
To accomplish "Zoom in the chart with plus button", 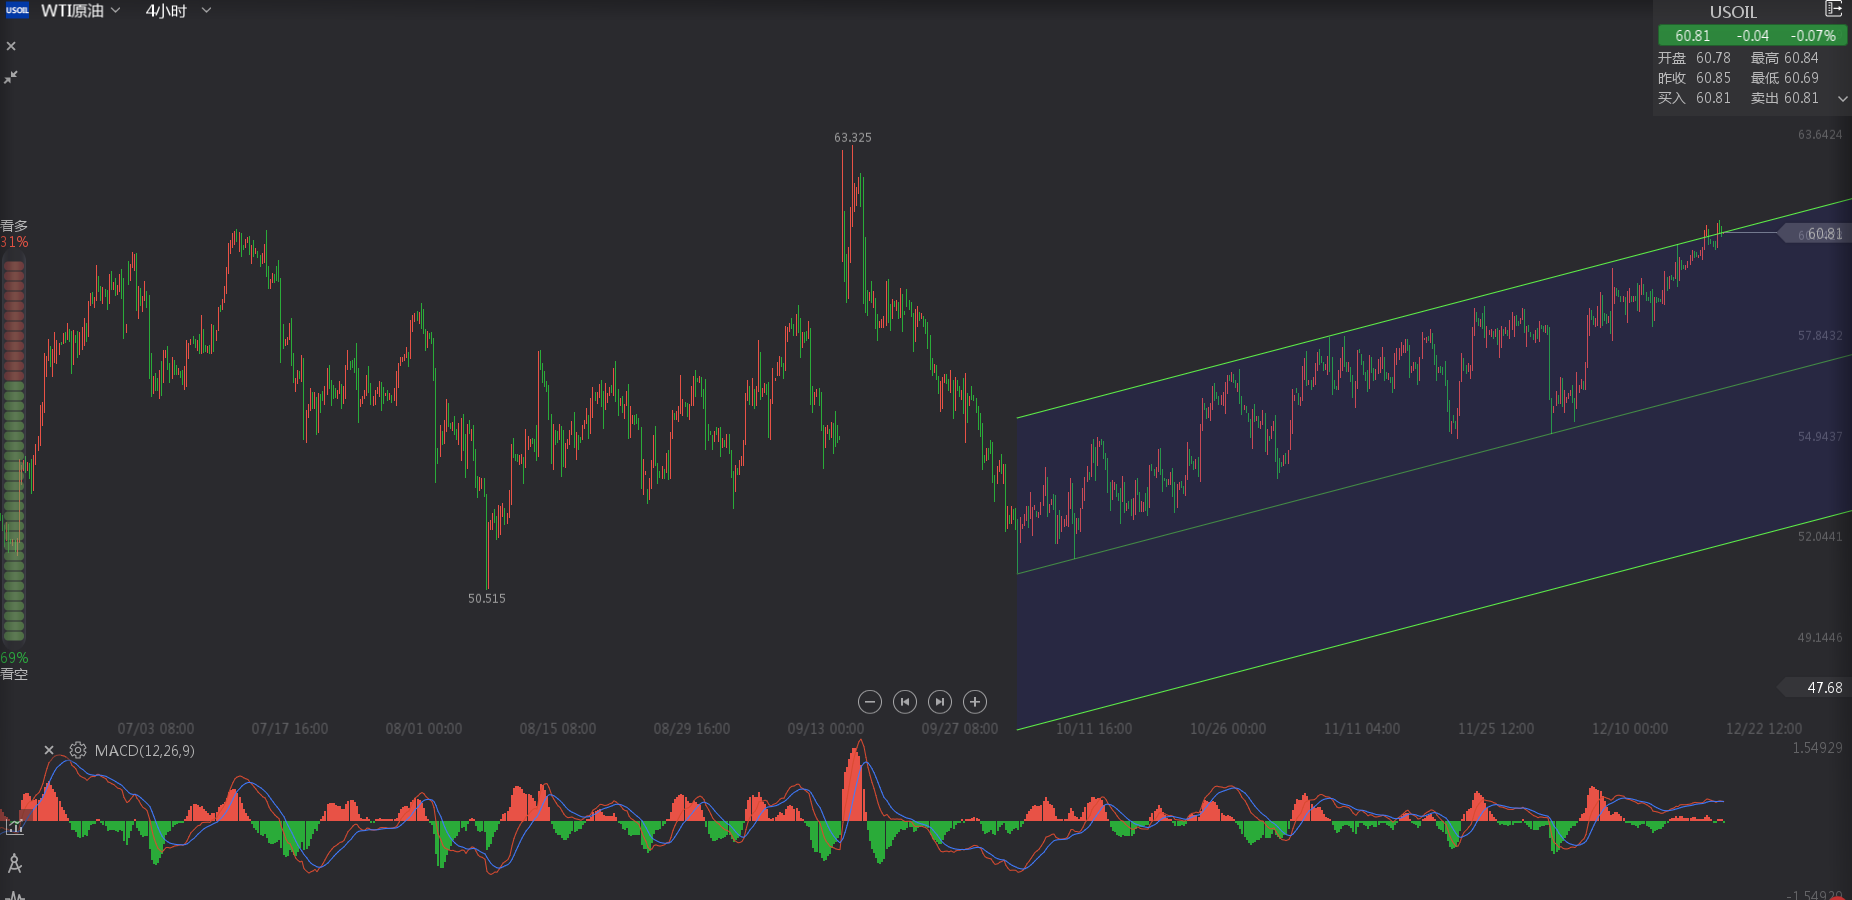I will 975,702.
